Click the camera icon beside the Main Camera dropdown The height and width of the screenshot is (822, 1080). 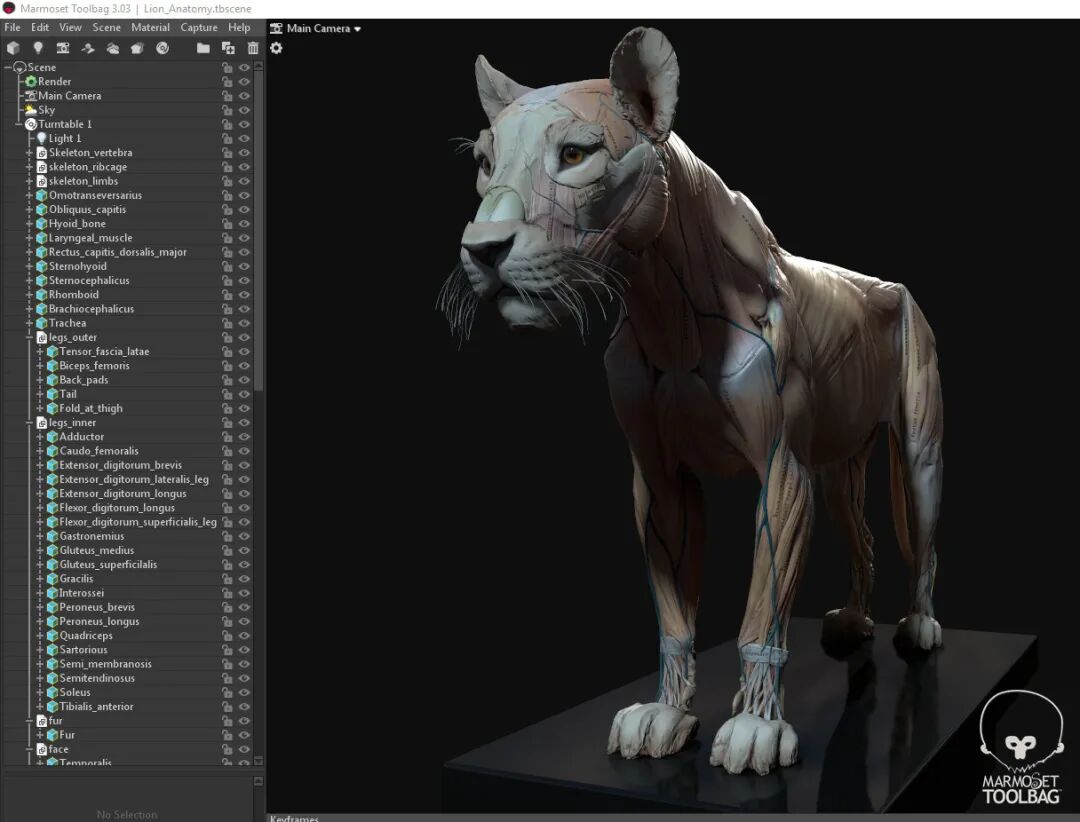[x=276, y=28]
